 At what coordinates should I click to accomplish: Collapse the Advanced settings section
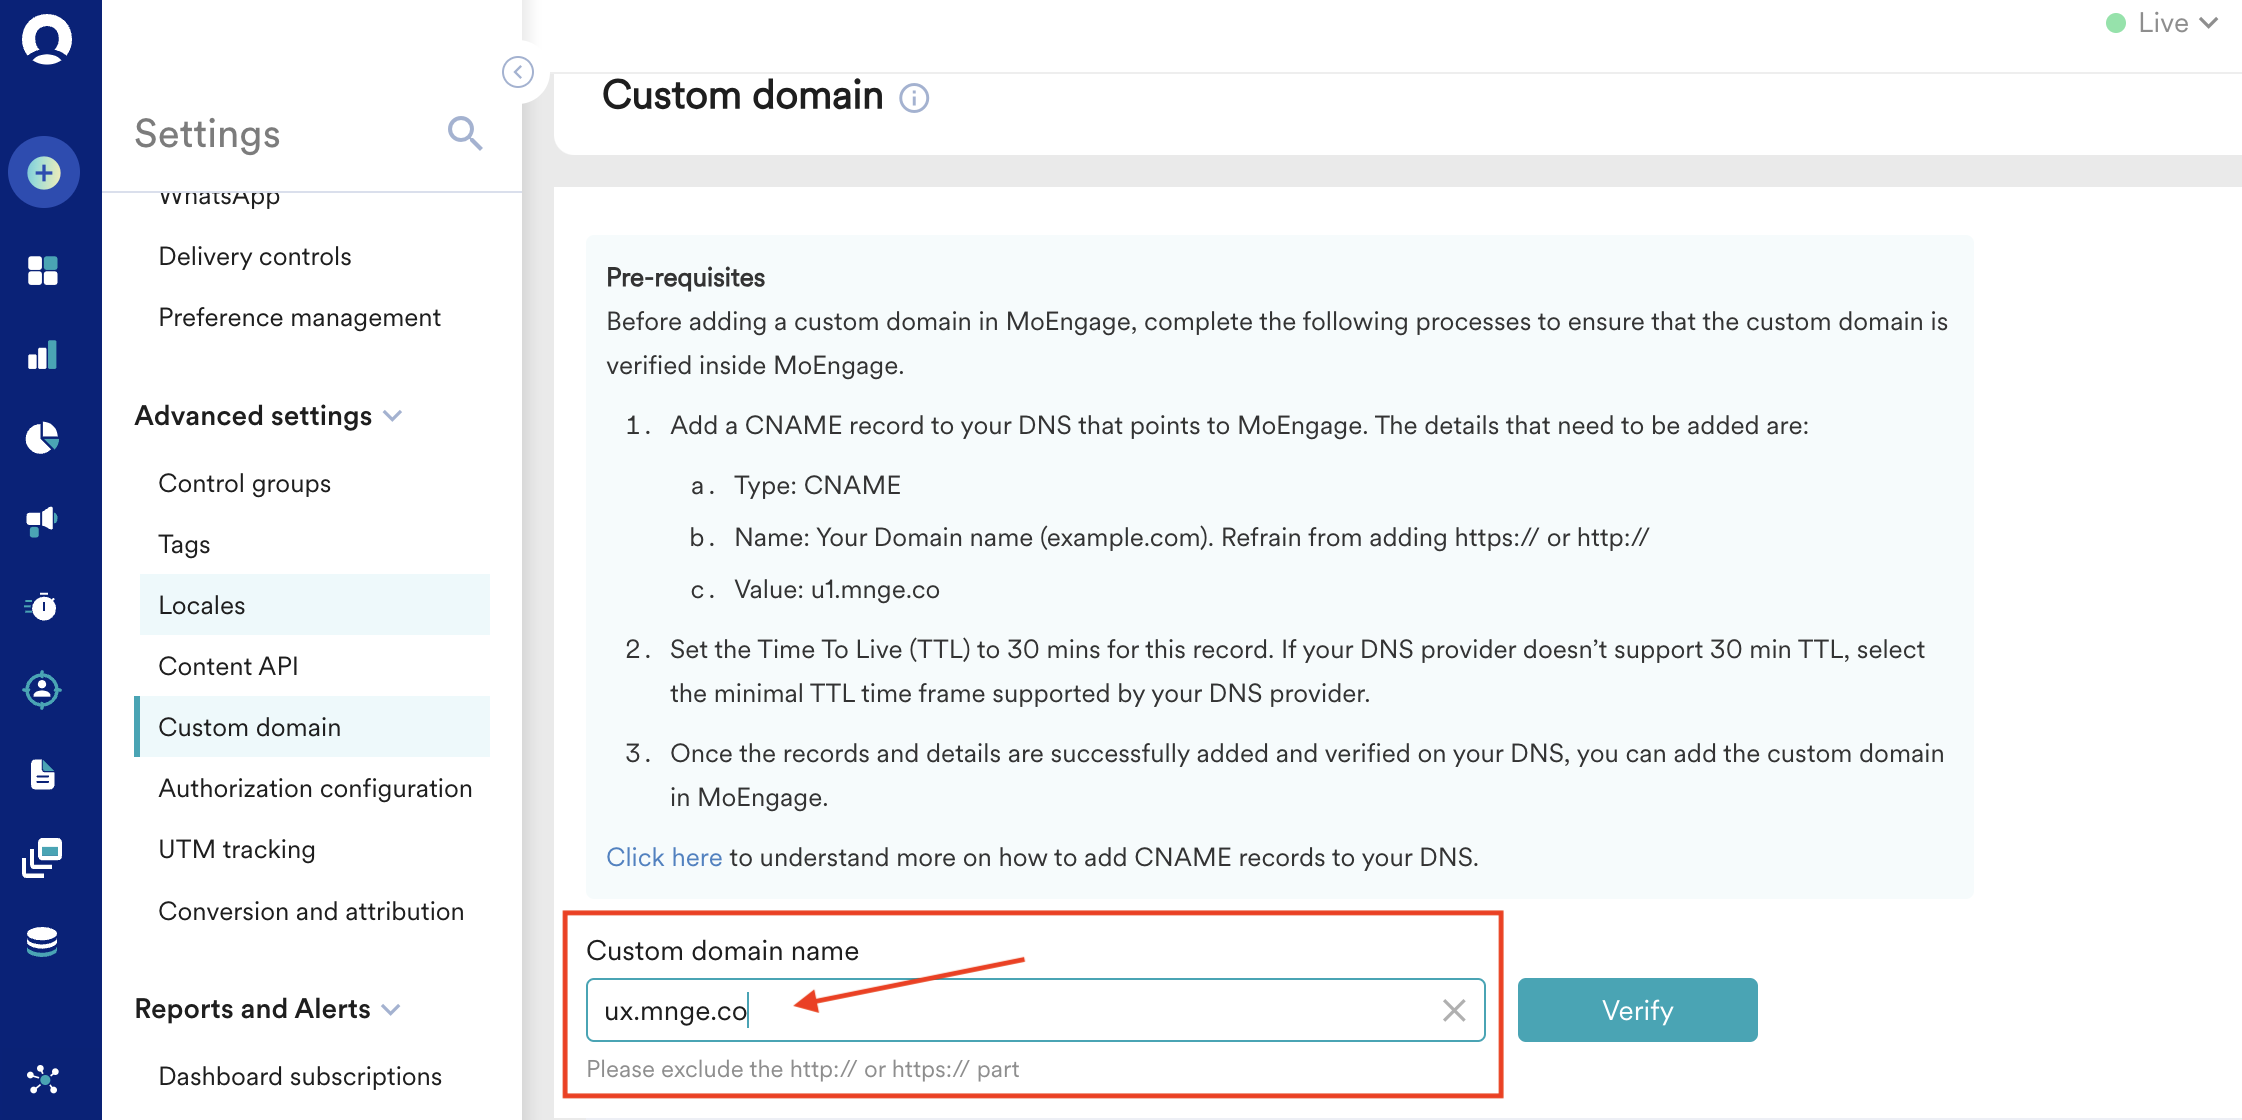tap(393, 416)
